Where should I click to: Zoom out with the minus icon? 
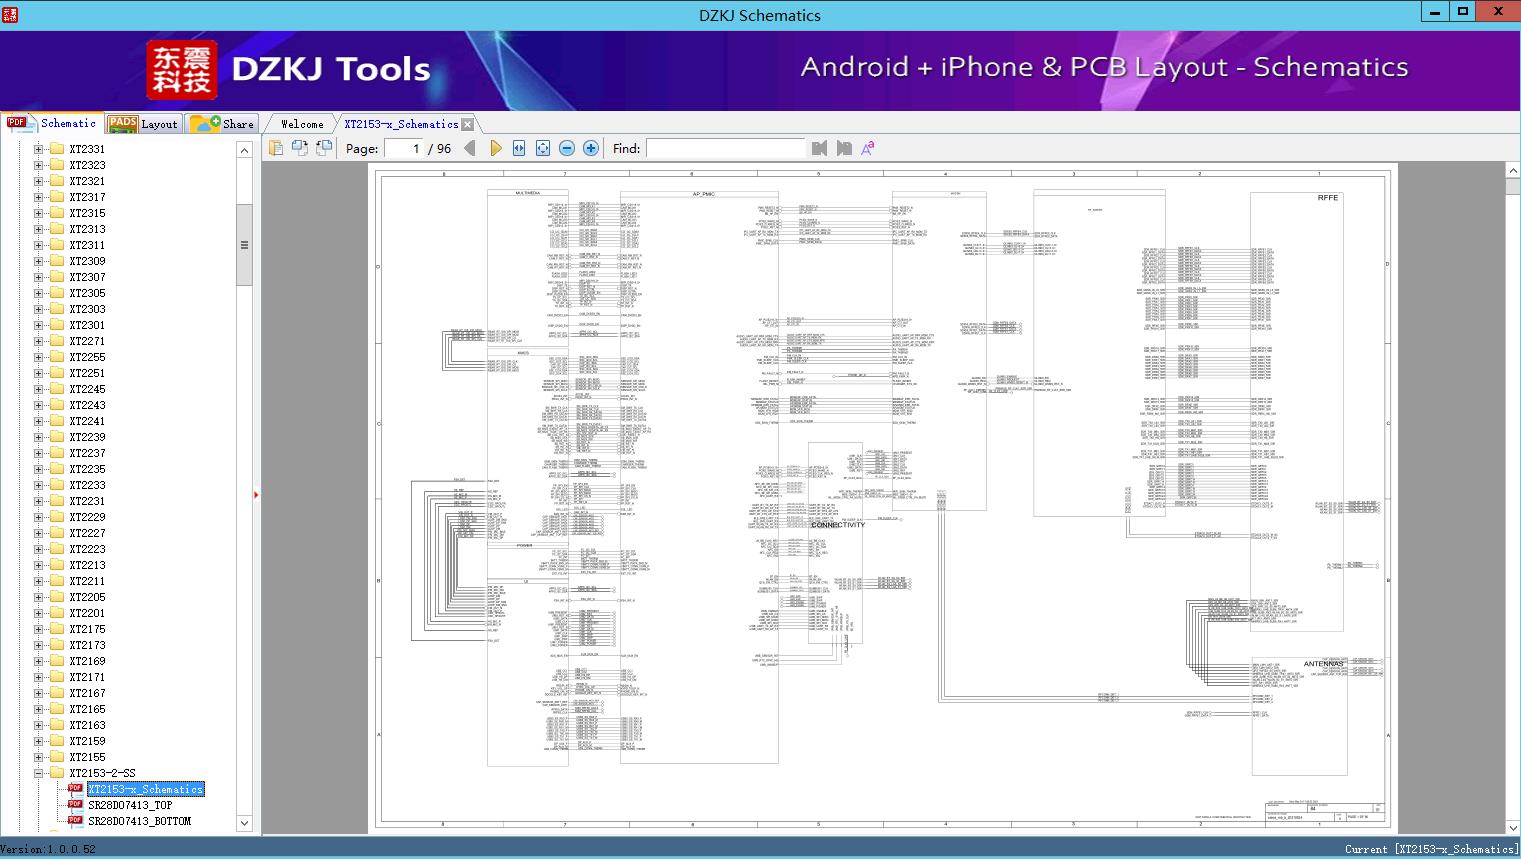(567, 148)
